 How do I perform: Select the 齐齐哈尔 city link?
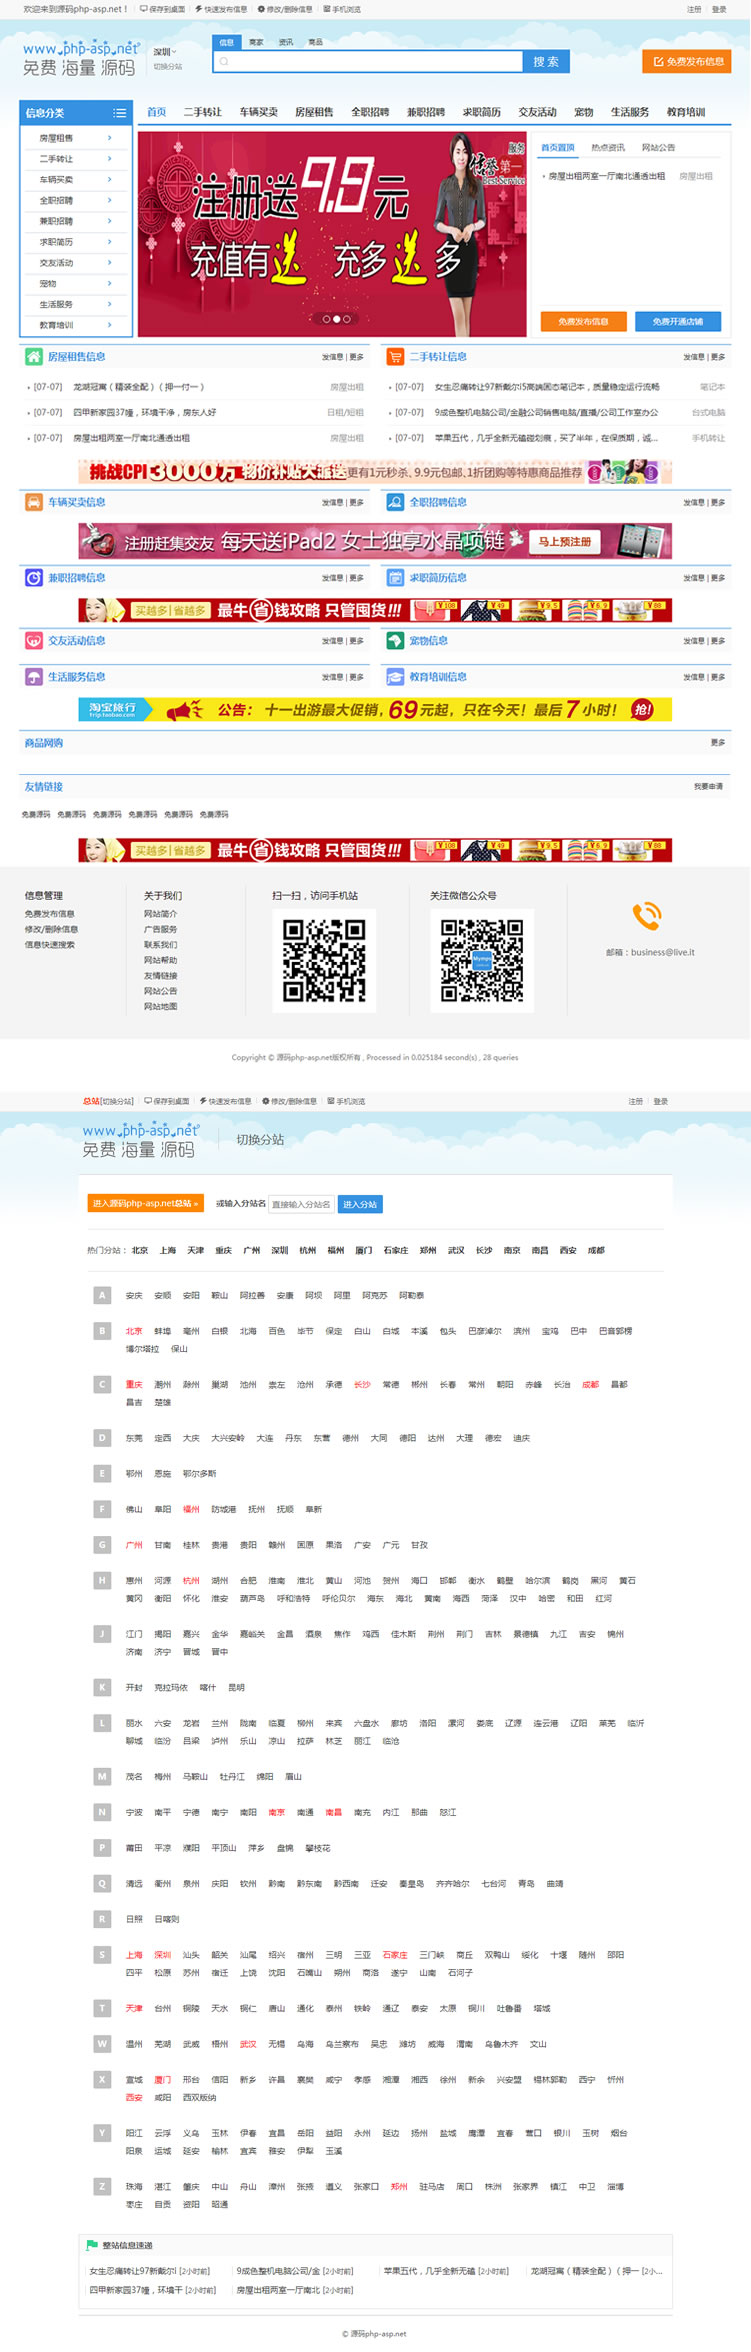452,1884
